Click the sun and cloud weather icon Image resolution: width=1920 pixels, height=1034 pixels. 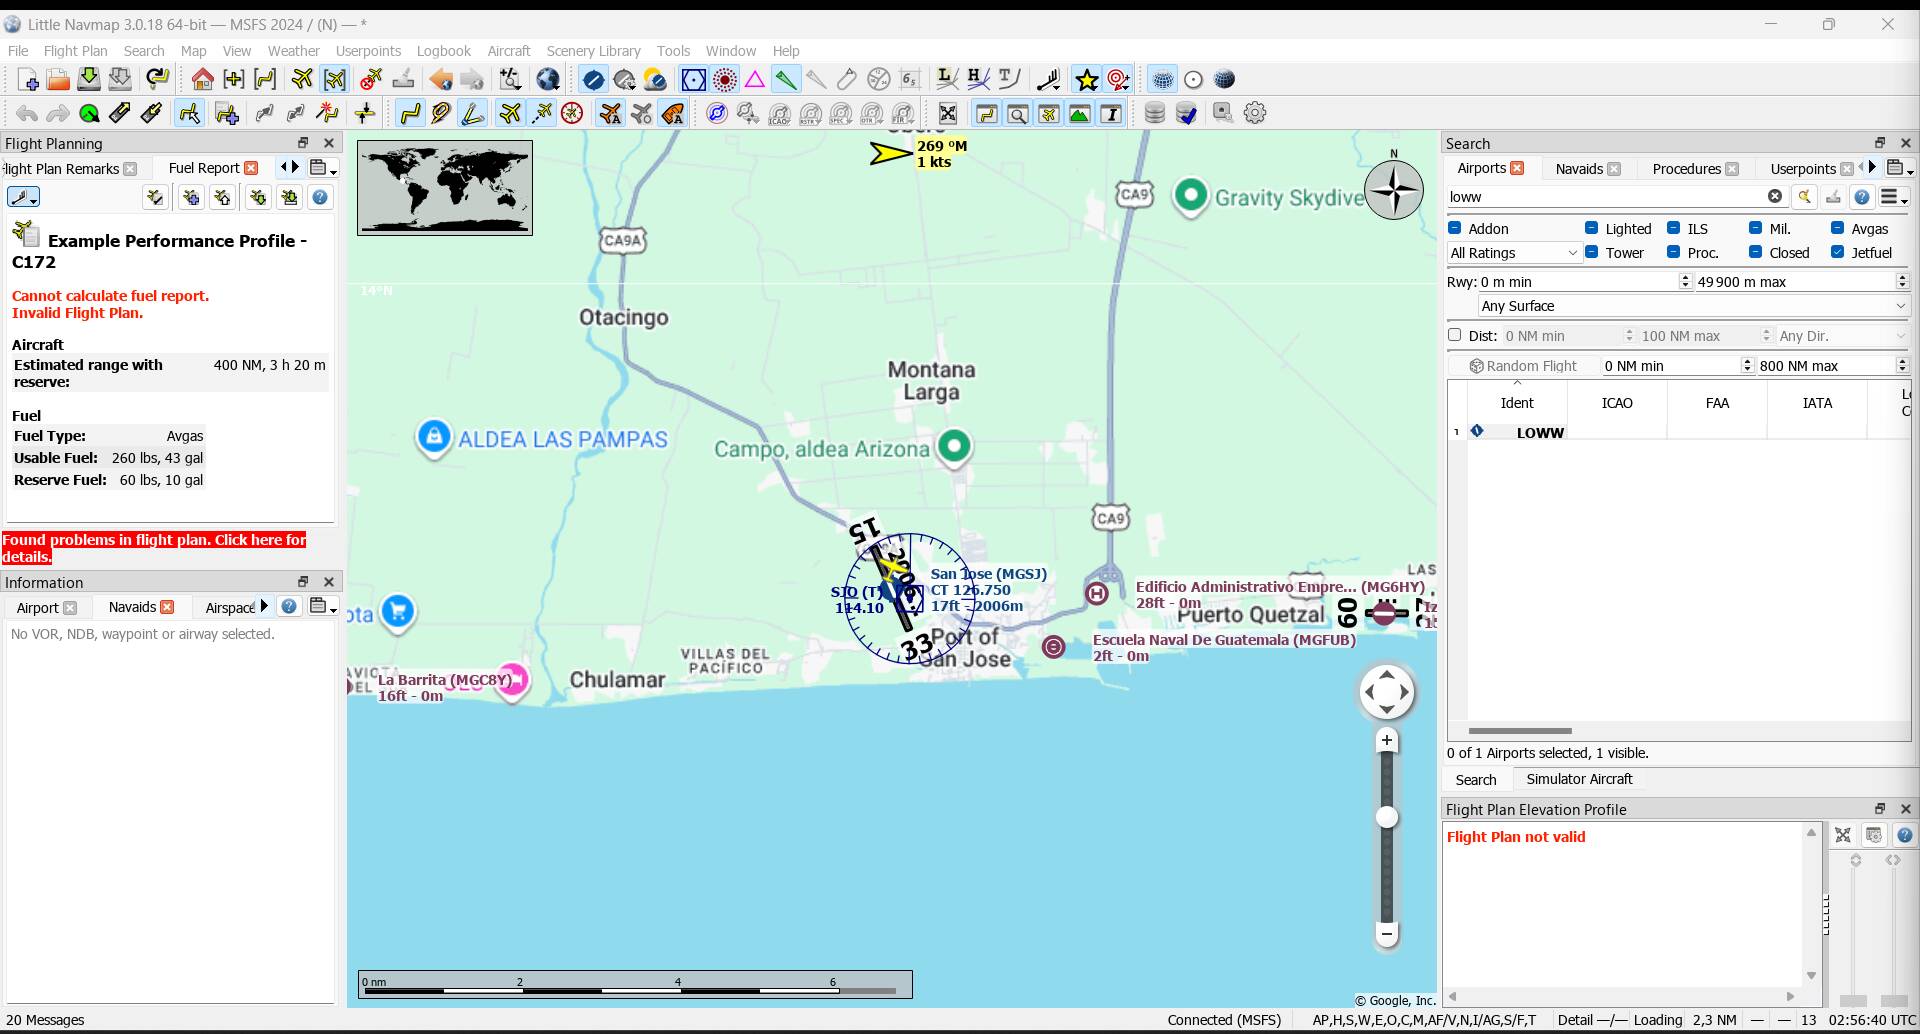click(x=655, y=80)
